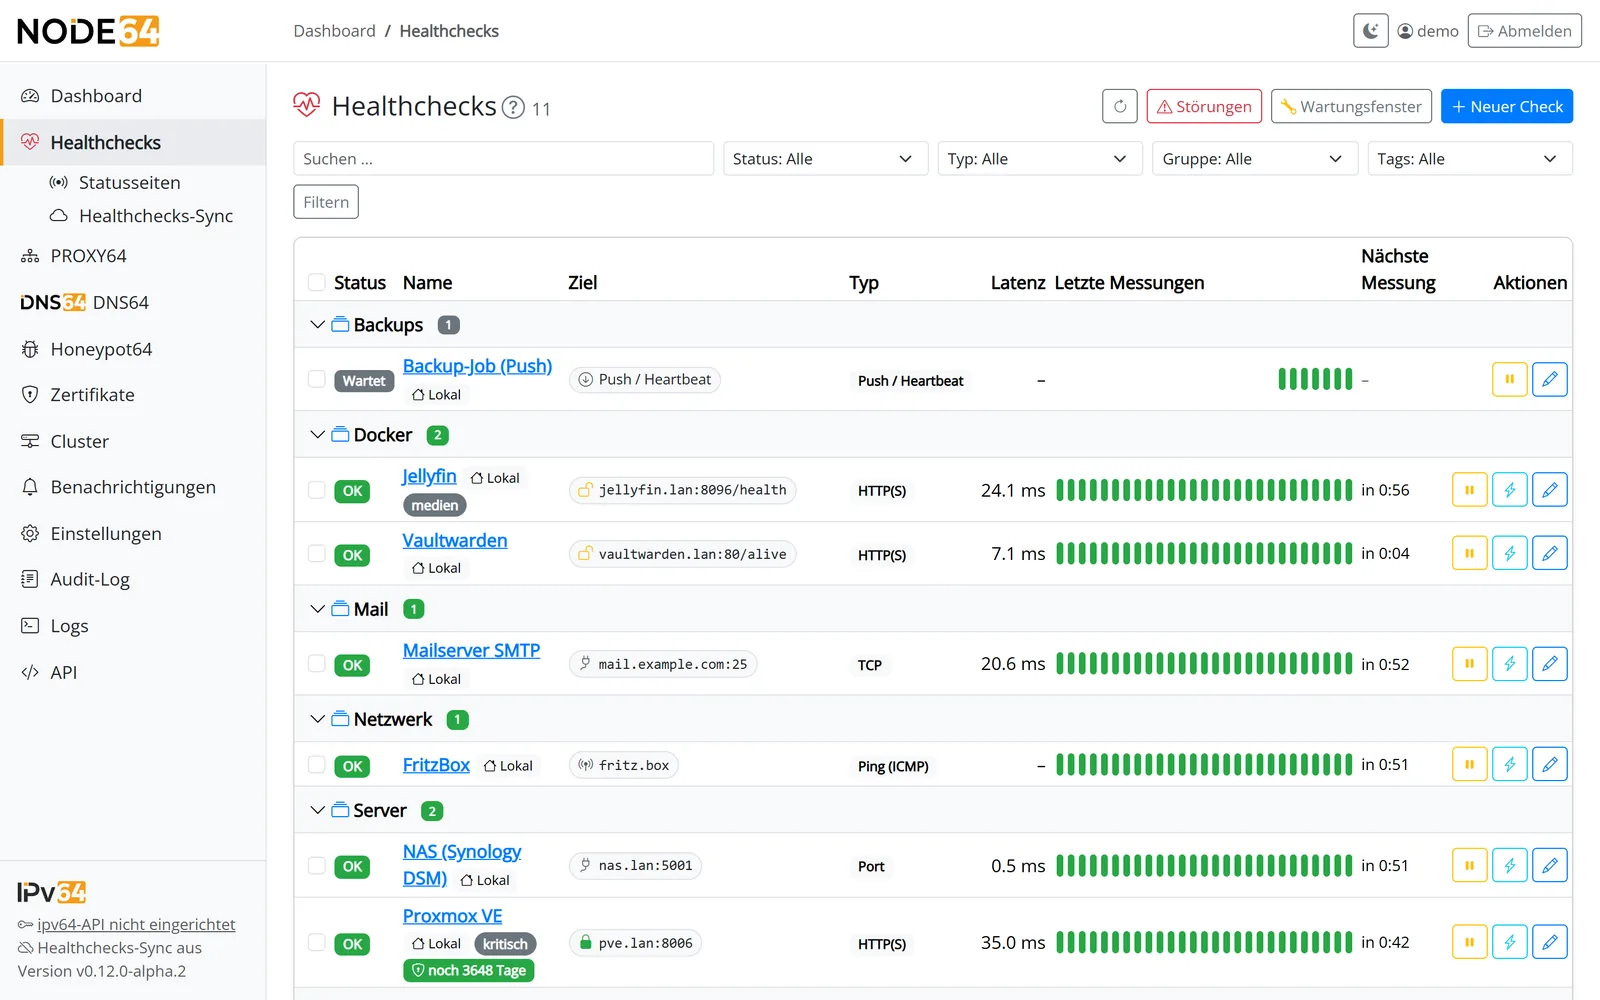Screen dimensions: 1600x1000
Task: Open the Gruppe: Alle dropdown
Action: point(1255,159)
